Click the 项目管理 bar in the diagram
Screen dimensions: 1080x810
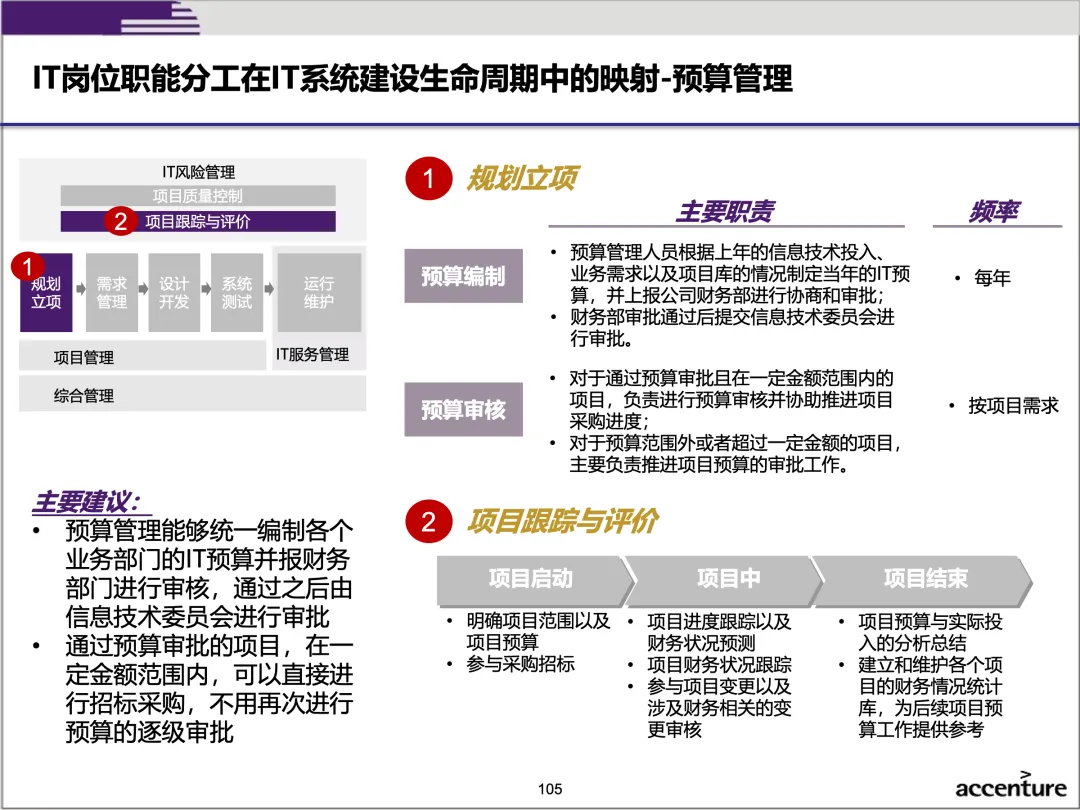(143, 357)
